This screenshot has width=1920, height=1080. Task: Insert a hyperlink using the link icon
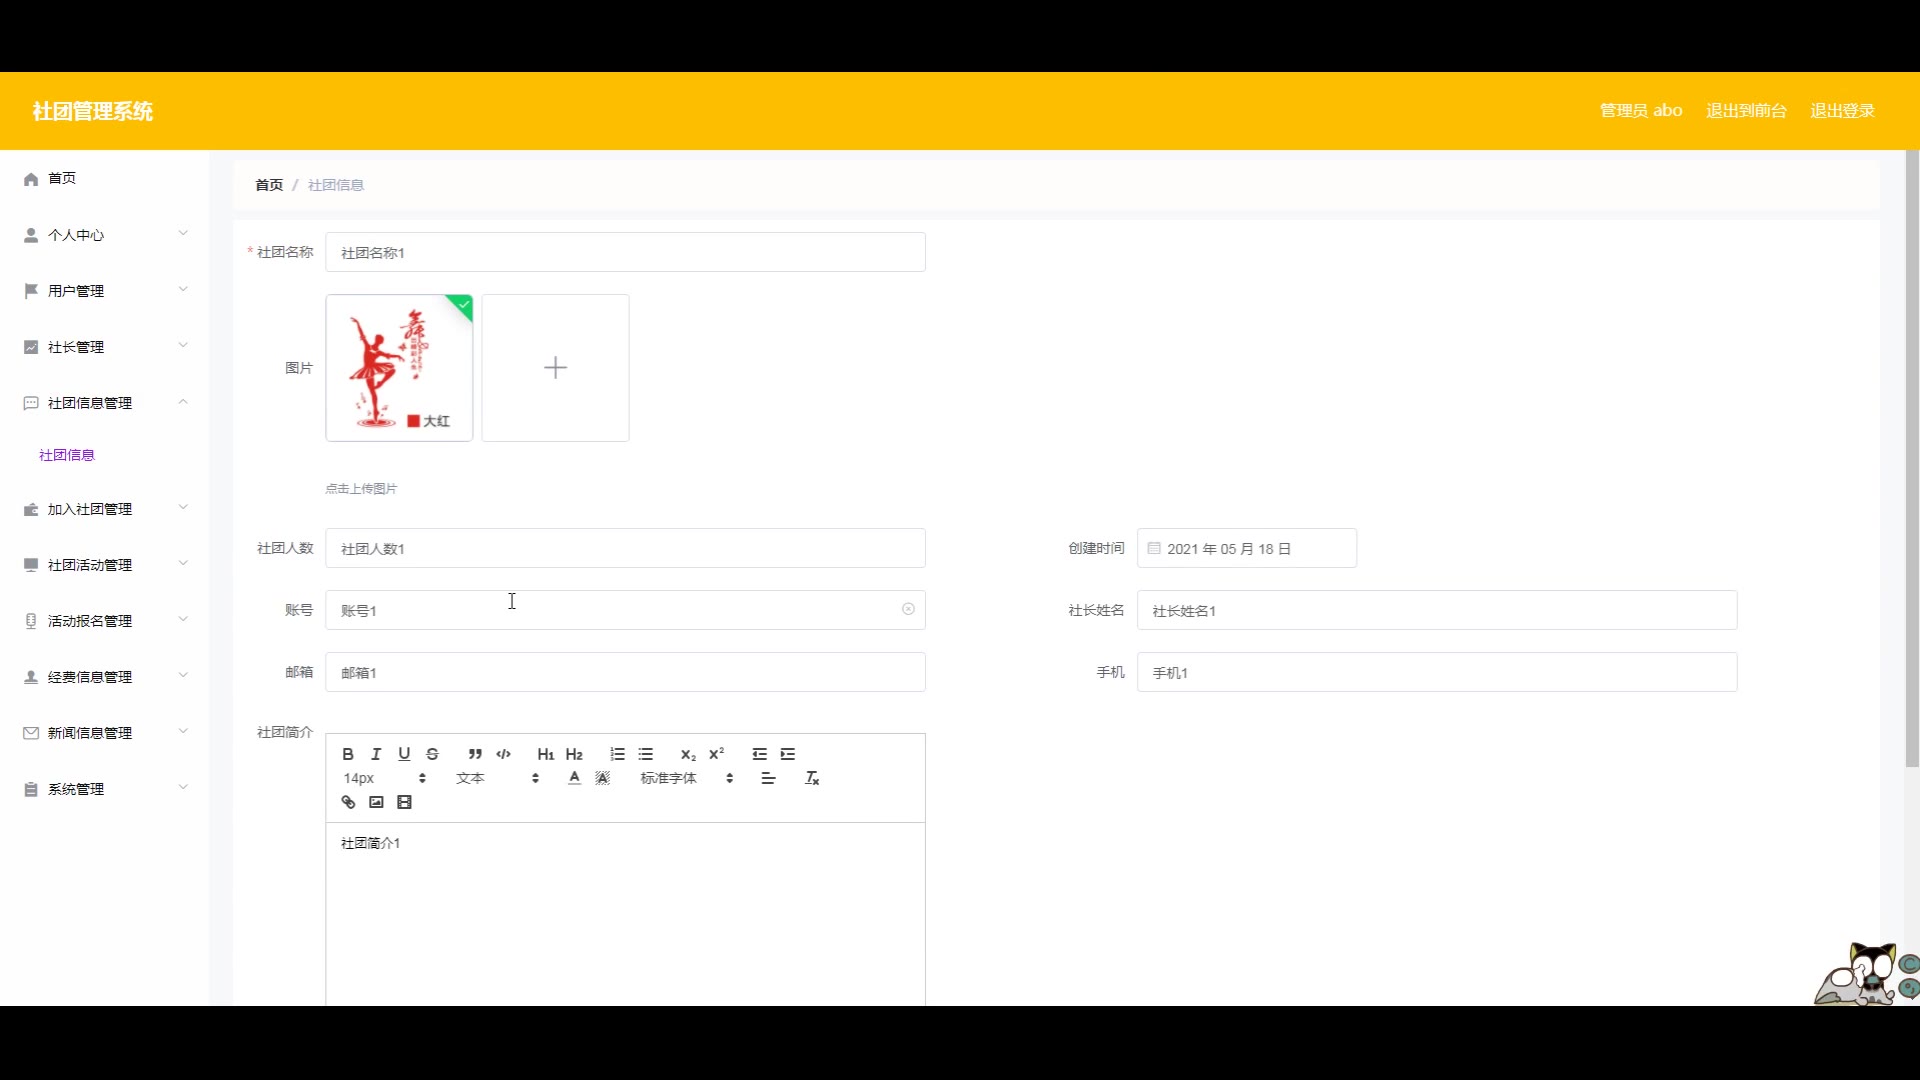pyautogui.click(x=348, y=802)
